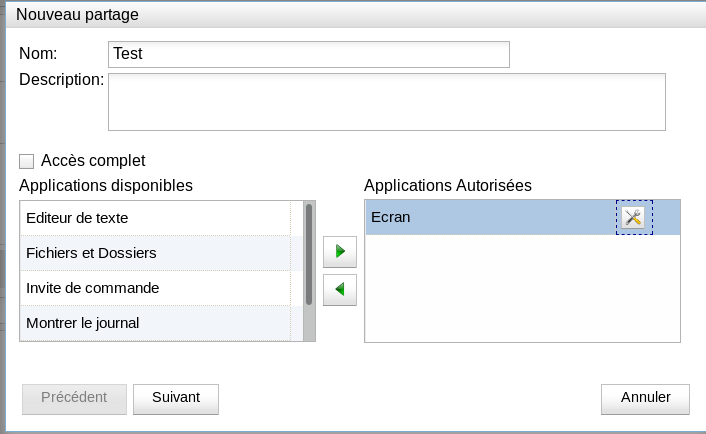
Task: Open the Ecran settings tools icon
Action: click(x=633, y=217)
